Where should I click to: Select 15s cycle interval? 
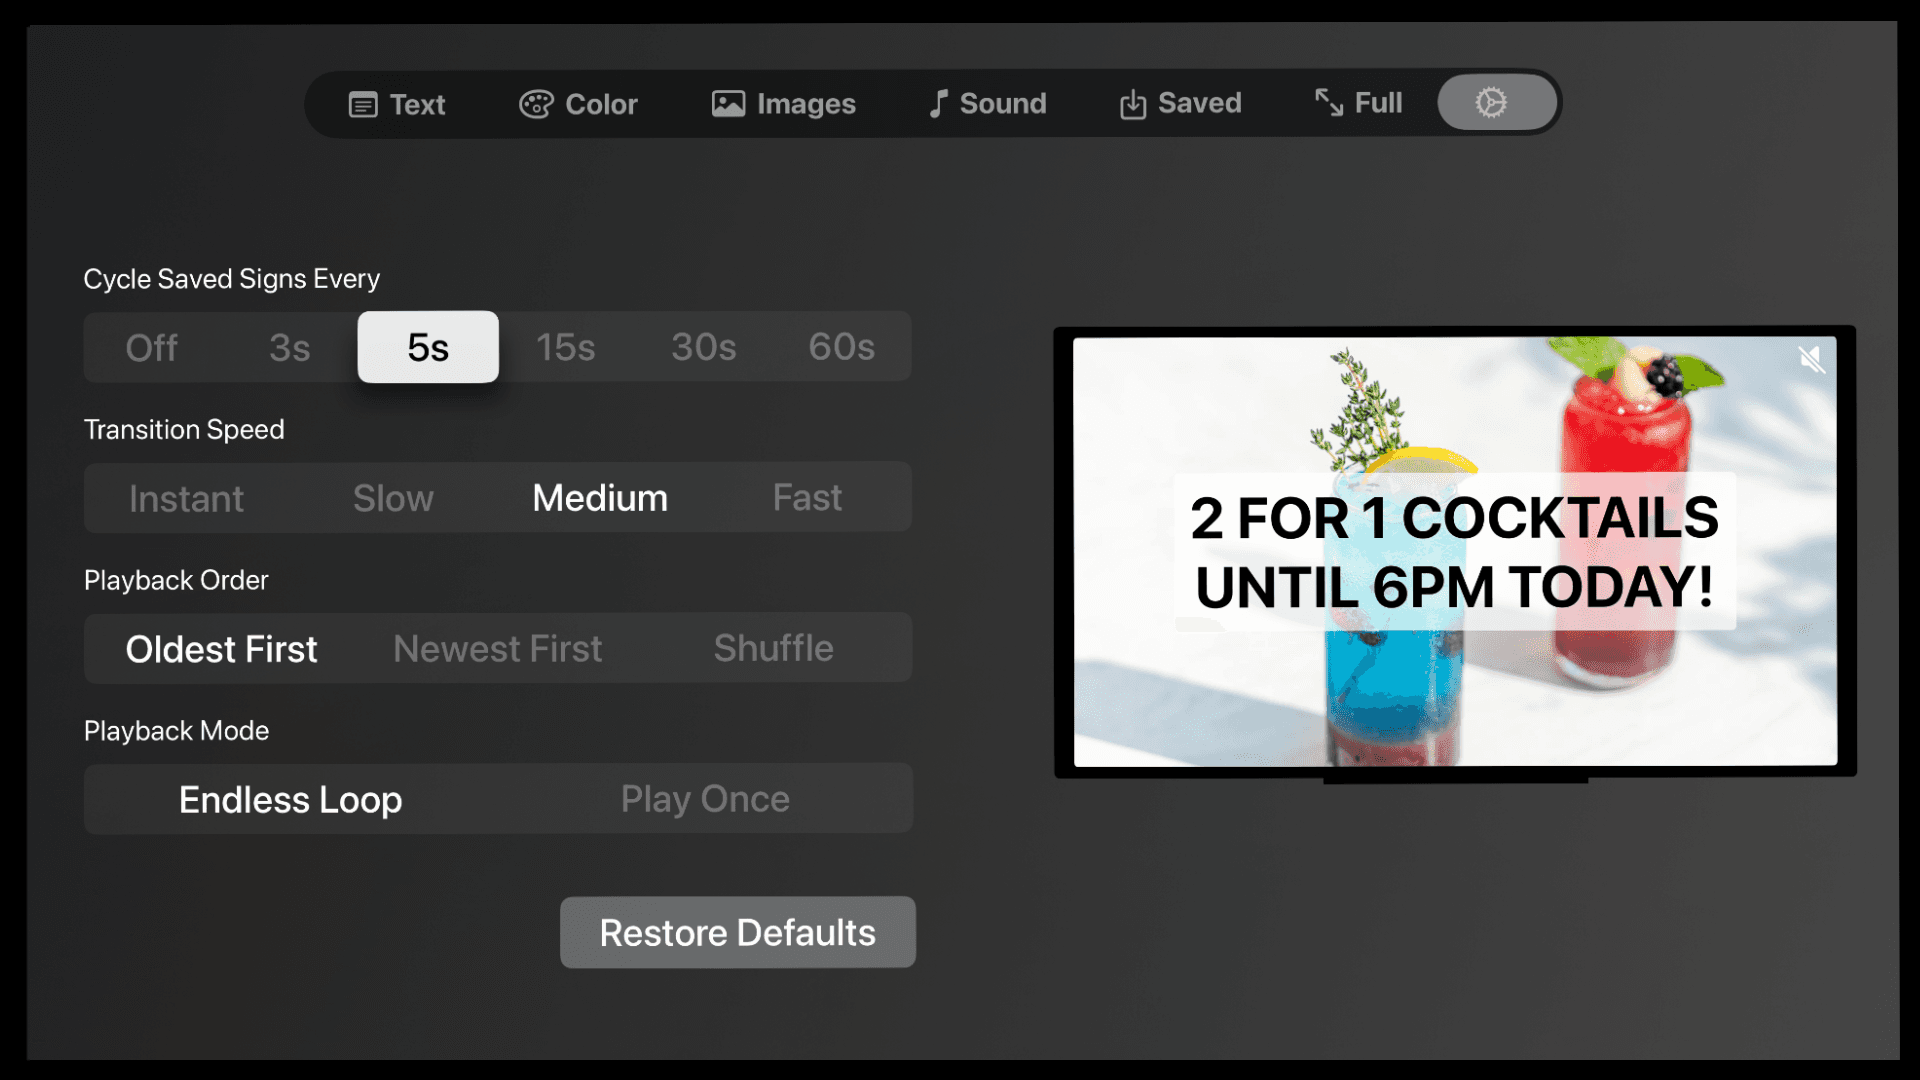tap(564, 345)
